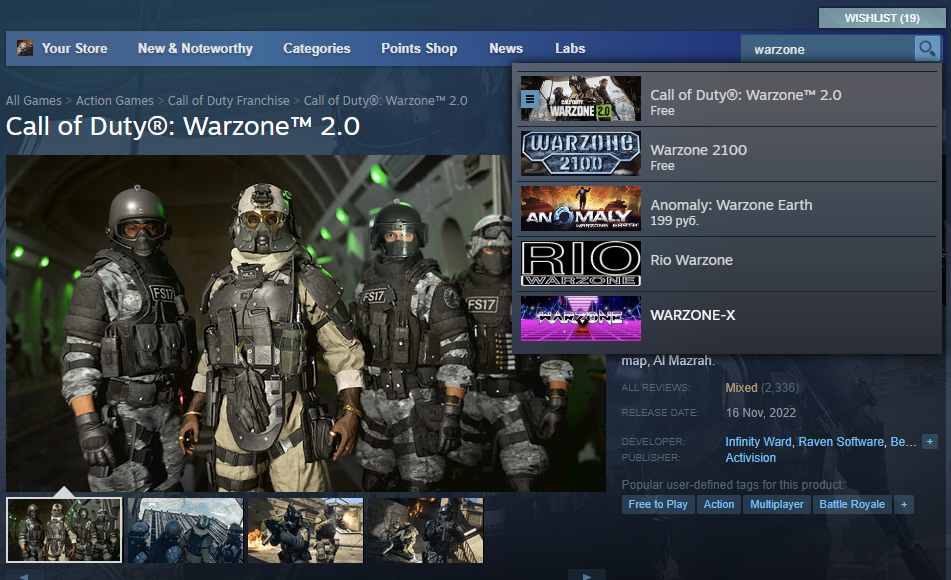
Task: Open the Labs menu item
Action: [570, 48]
